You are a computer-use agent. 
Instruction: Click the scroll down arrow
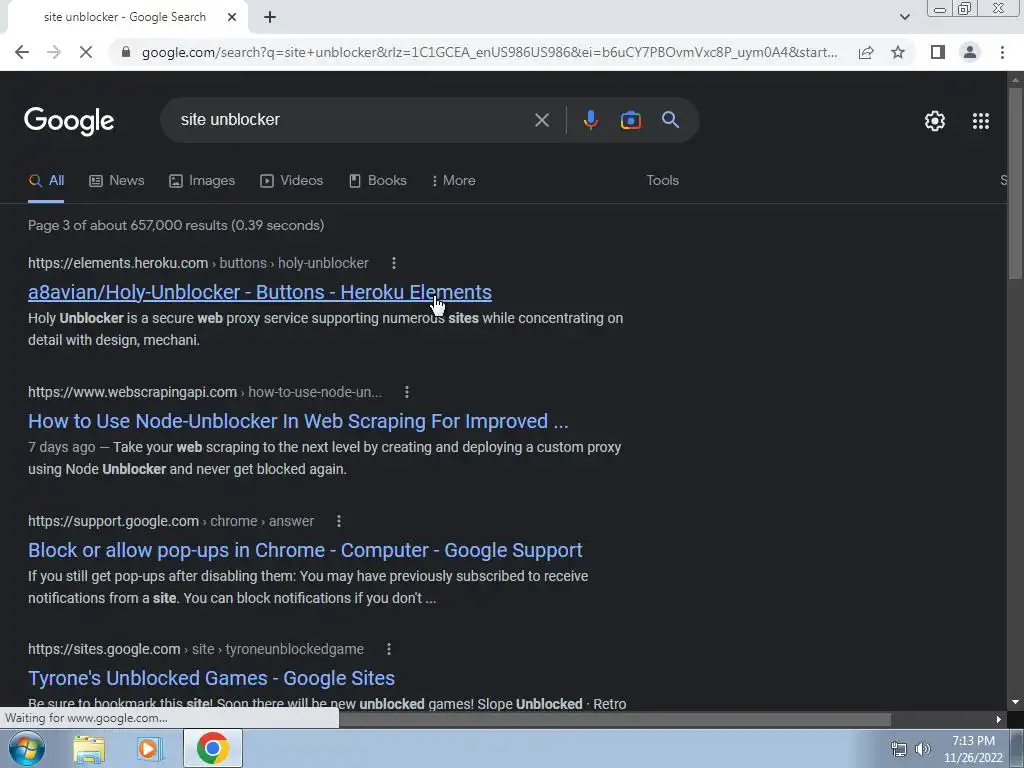[1015, 703]
